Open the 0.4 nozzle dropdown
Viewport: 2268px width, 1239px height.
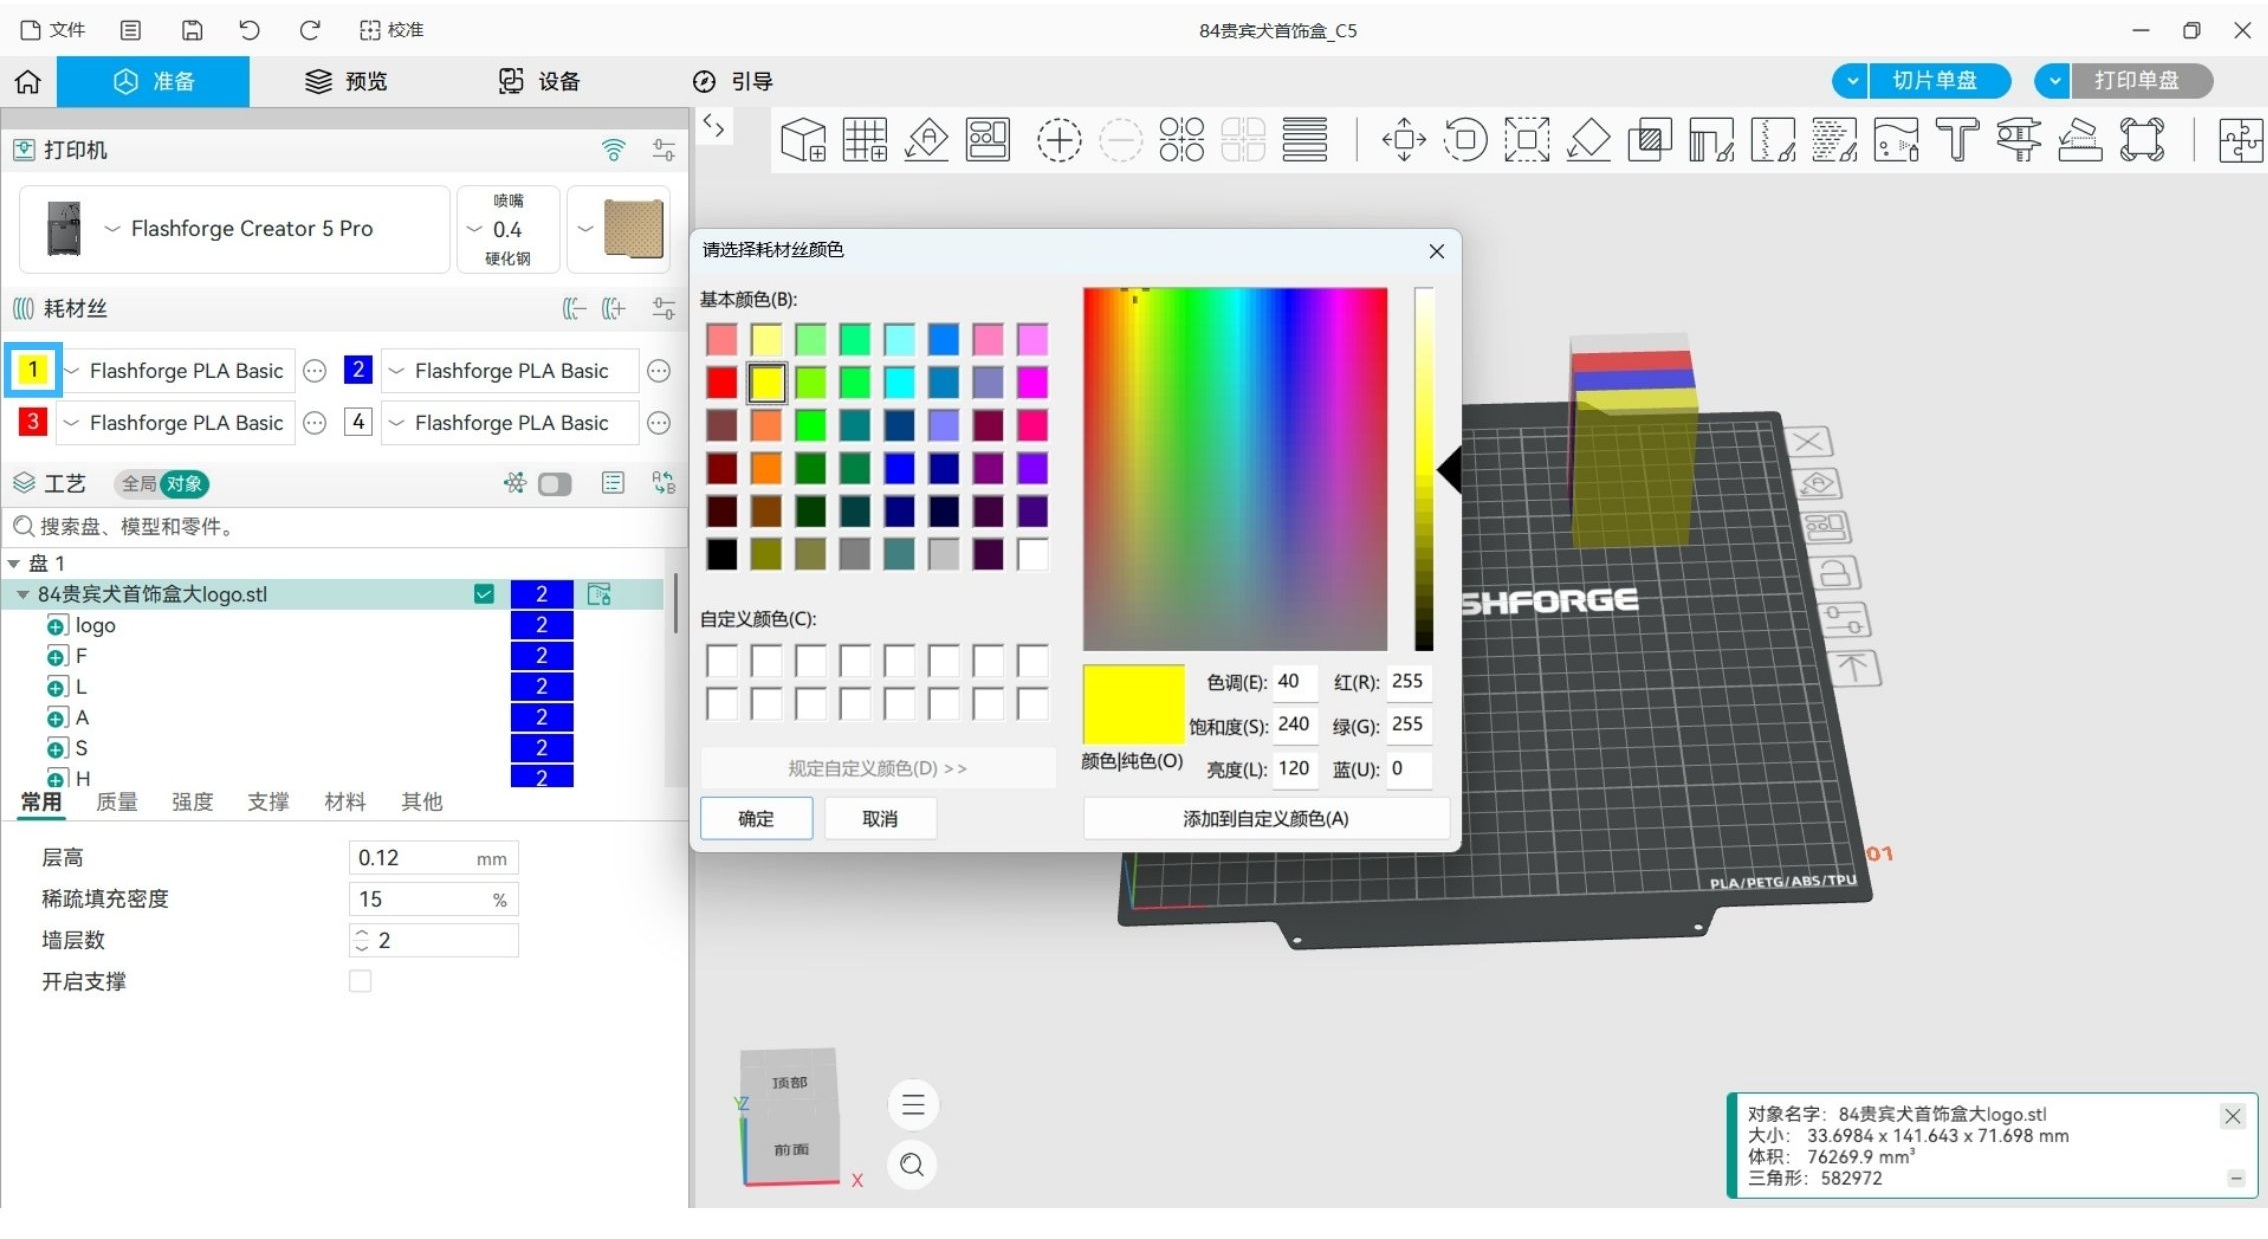pos(508,229)
